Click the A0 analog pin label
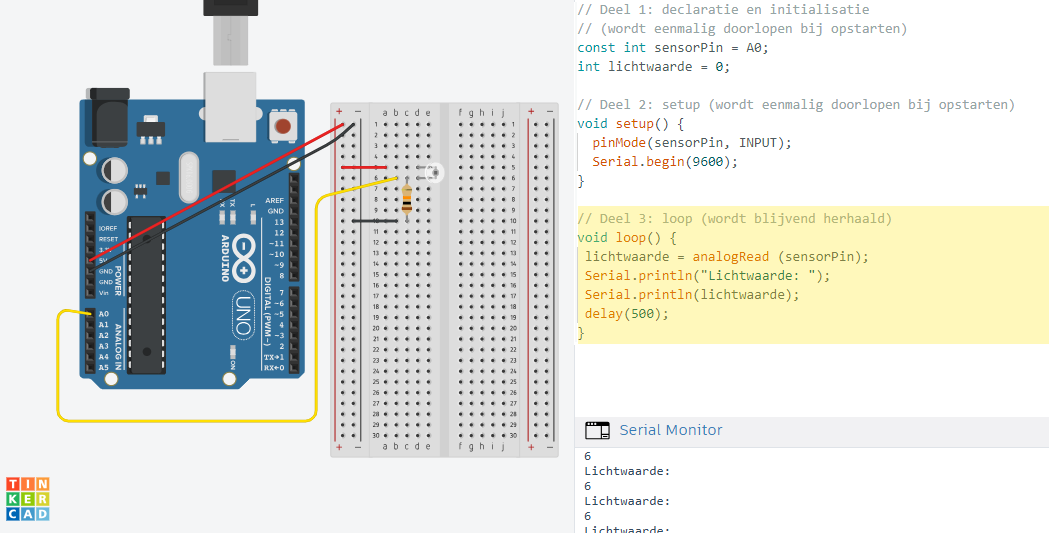1049x533 pixels. [x=103, y=314]
